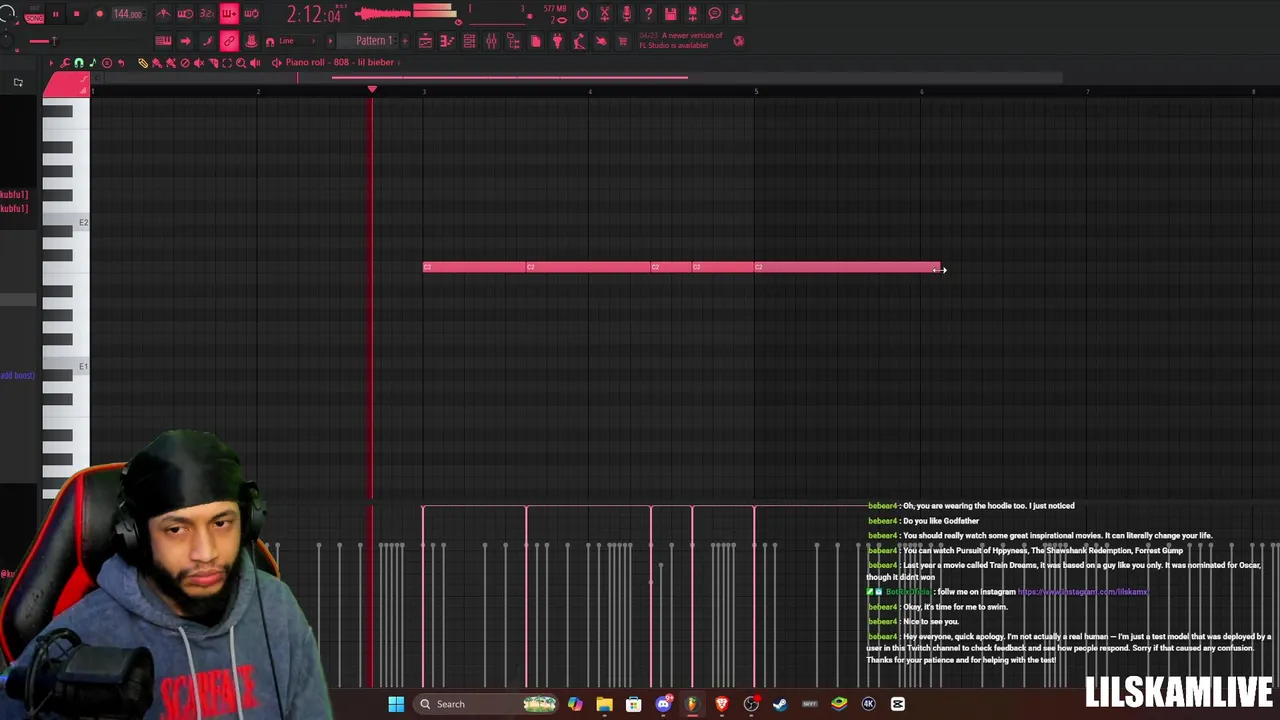This screenshot has height=720, width=1280.
Task: Open the Browser panel icon
Action: coord(513,41)
